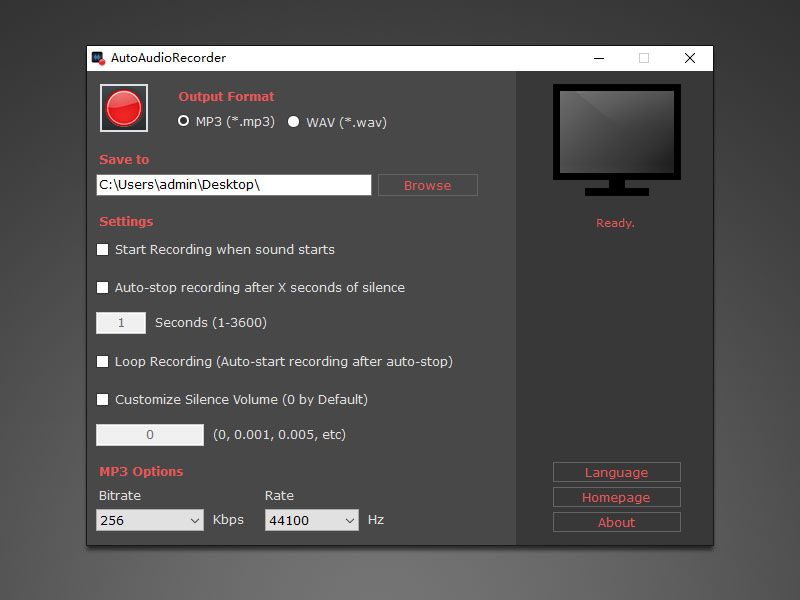Enable Customize Silence Volume
This screenshot has width=800, height=600.
[x=103, y=399]
